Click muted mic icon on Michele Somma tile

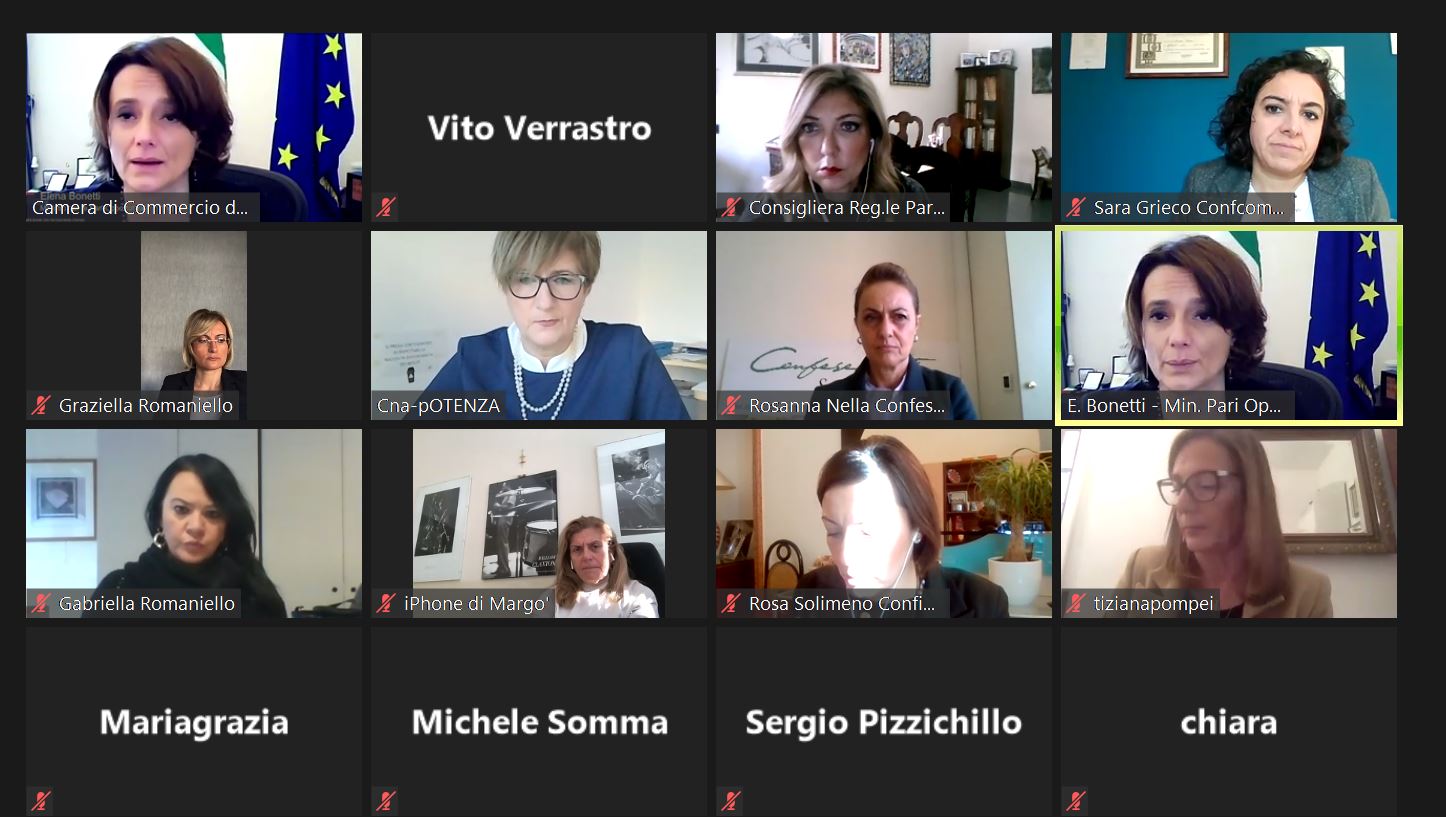tap(386, 801)
